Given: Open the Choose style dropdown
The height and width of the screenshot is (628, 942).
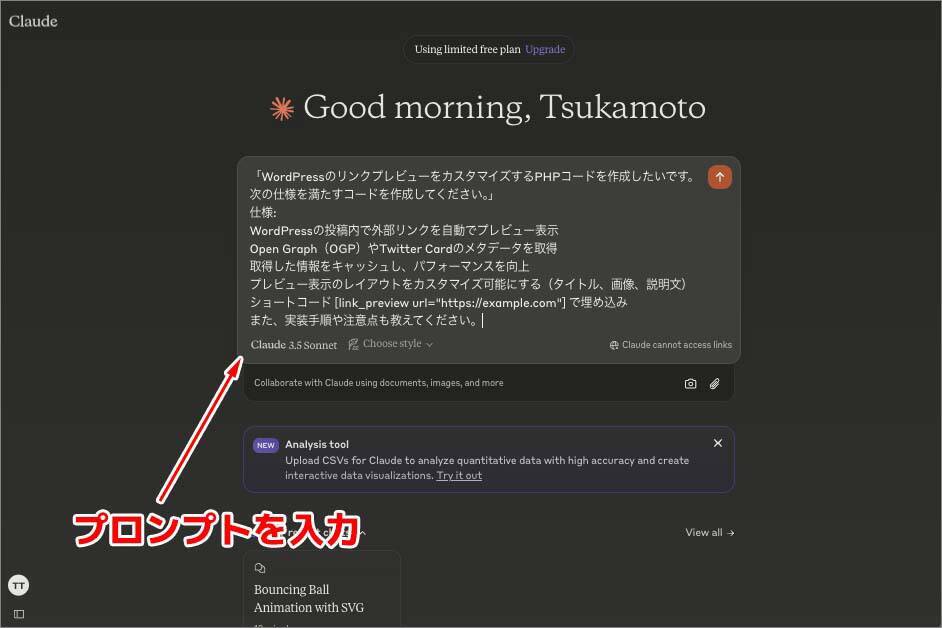Looking at the screenshot, I should (x=391, y=344).
